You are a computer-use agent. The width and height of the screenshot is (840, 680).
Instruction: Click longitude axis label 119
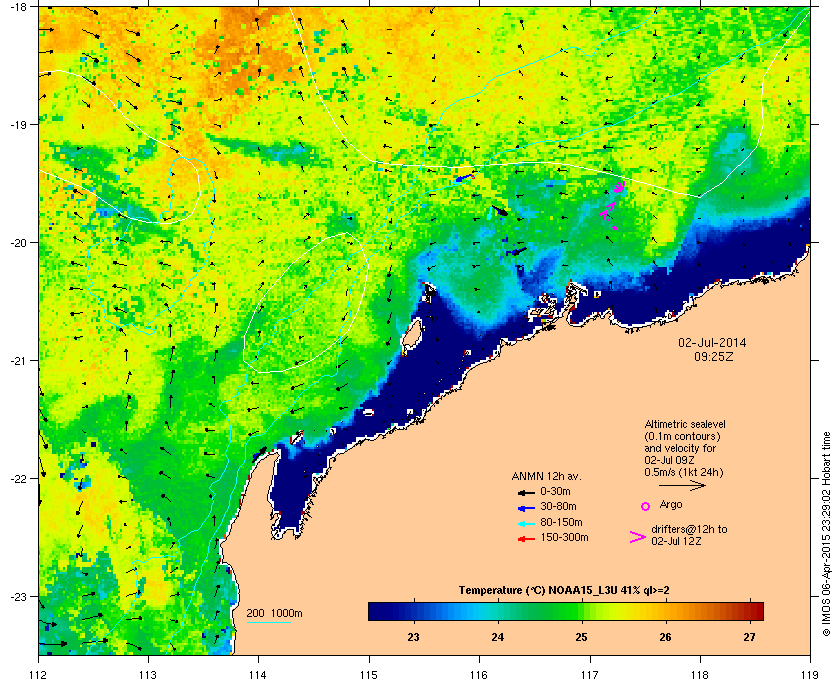[810, 674]
